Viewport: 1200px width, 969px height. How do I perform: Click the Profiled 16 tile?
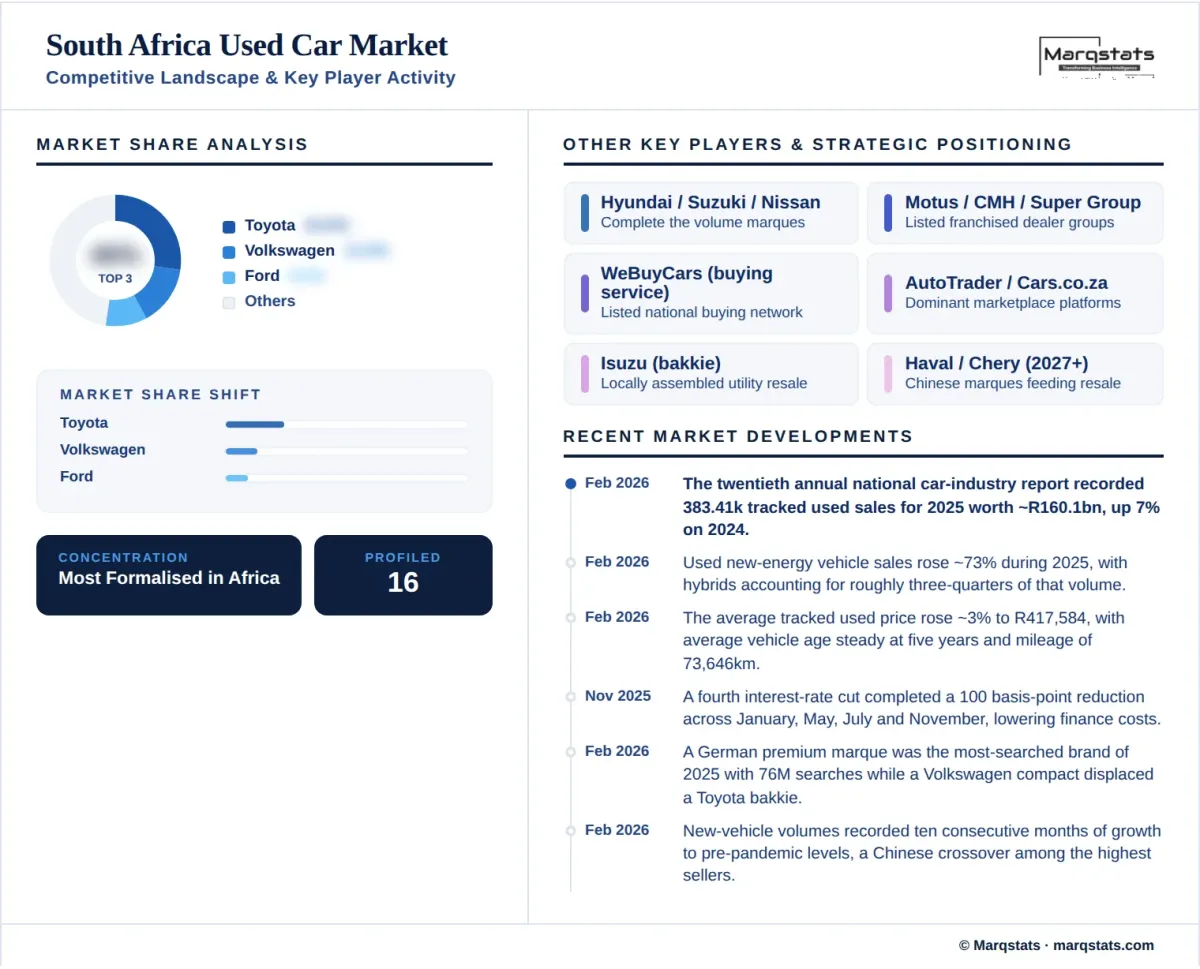[x=403, y=575]
